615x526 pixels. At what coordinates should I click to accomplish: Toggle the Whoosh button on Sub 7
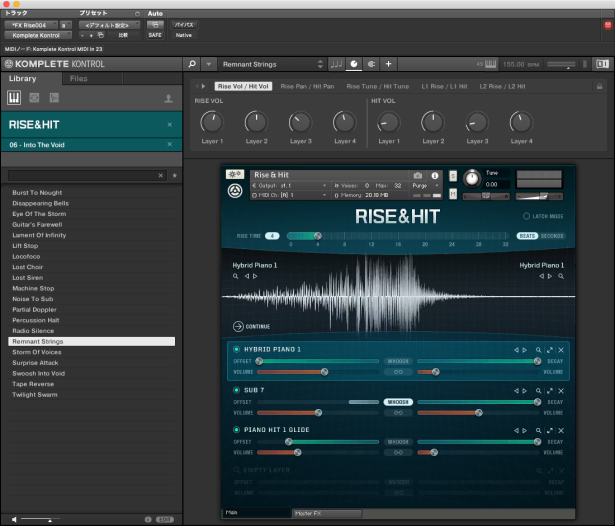tap(398, 401)
